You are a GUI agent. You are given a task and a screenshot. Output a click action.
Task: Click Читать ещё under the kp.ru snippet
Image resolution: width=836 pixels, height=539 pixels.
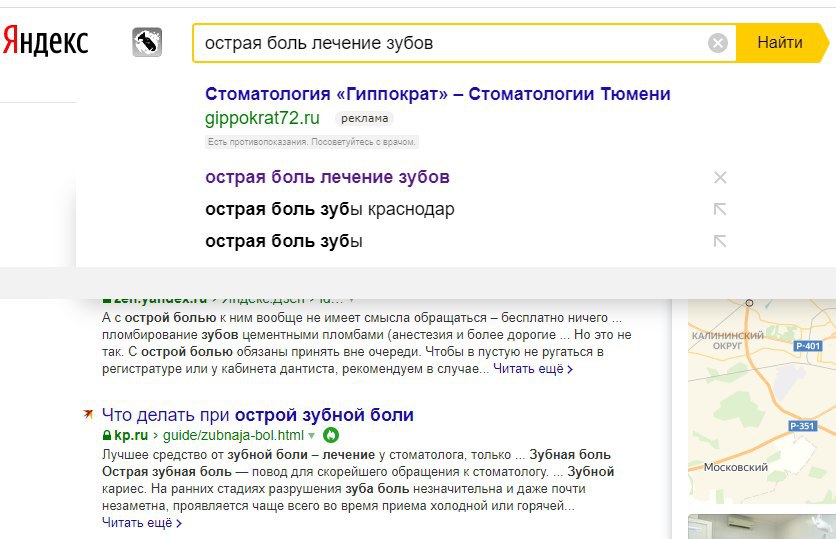pos(142,523)
